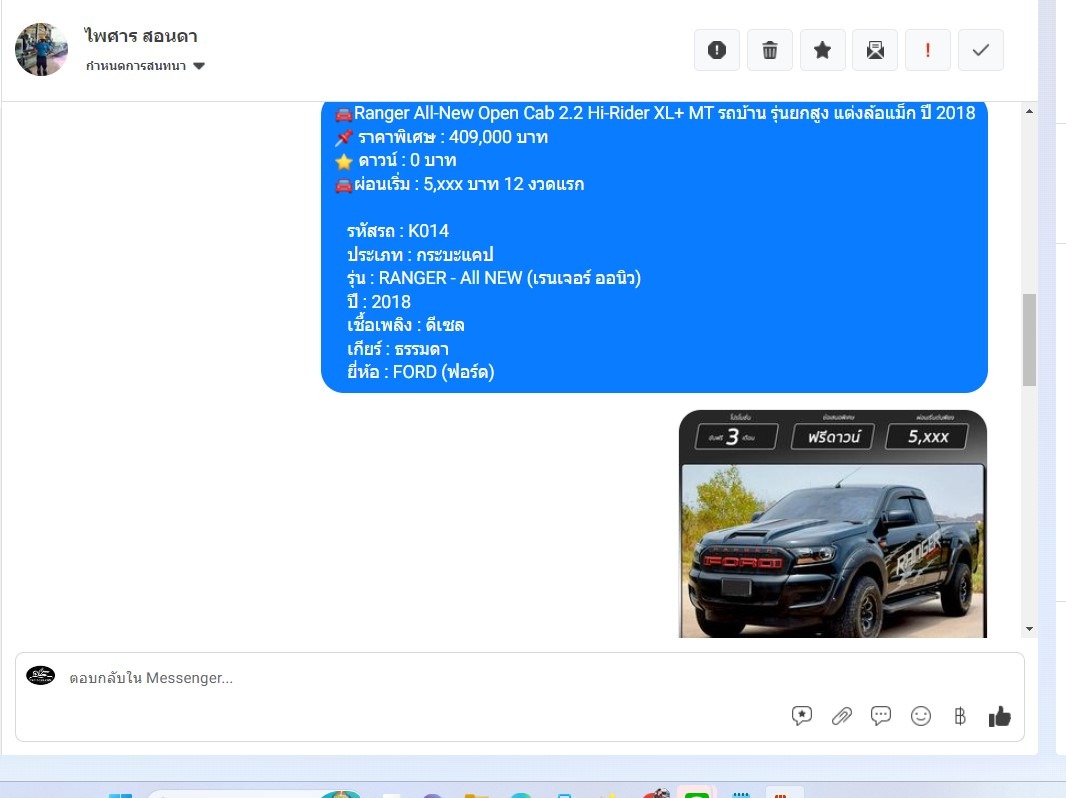
Task: Click the chat scrollbar up arrow
Action: pyautogui.click(x=1029, y=111)
